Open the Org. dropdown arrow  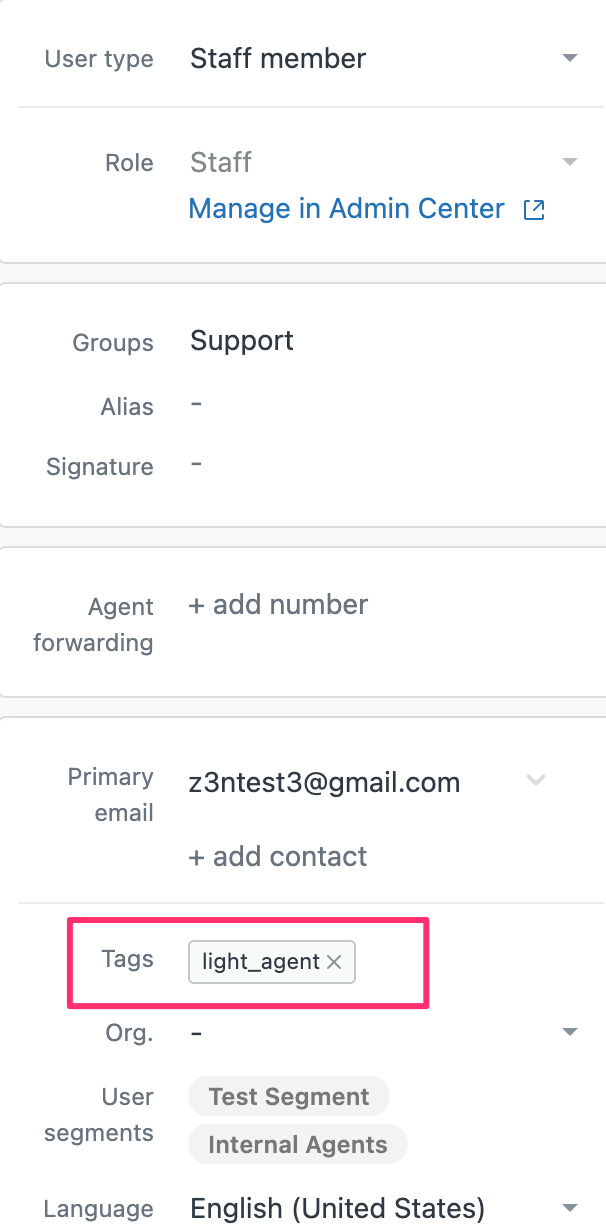570,1032
